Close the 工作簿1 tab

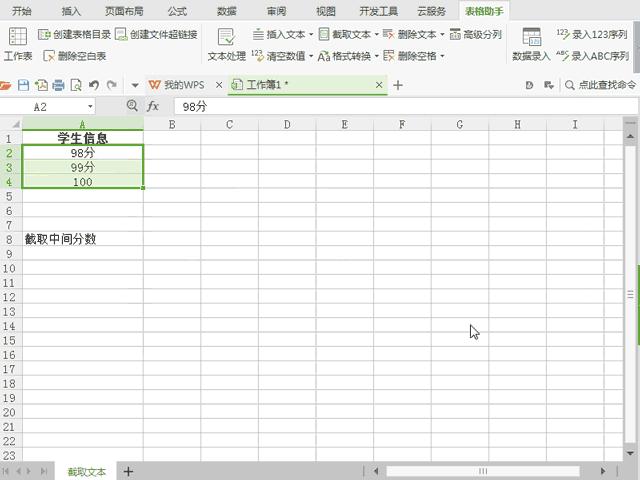coord(379,85)
